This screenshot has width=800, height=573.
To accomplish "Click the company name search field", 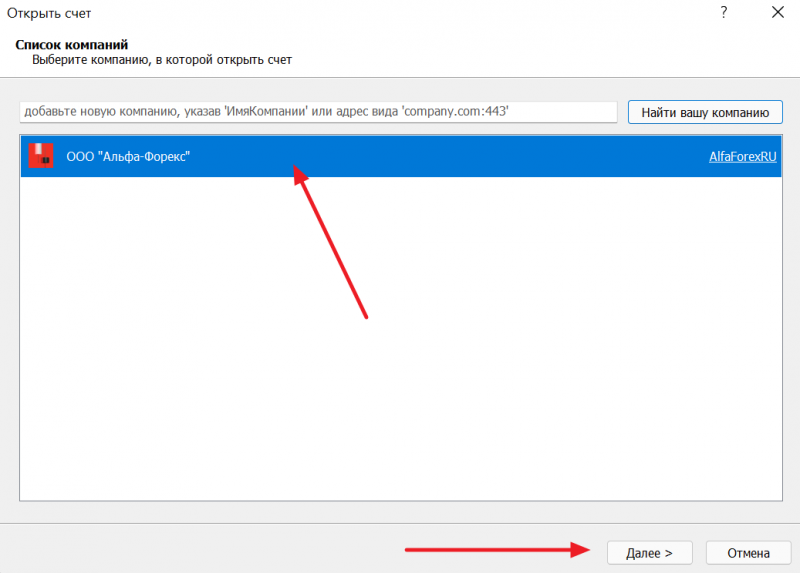I will coord(318,112).
